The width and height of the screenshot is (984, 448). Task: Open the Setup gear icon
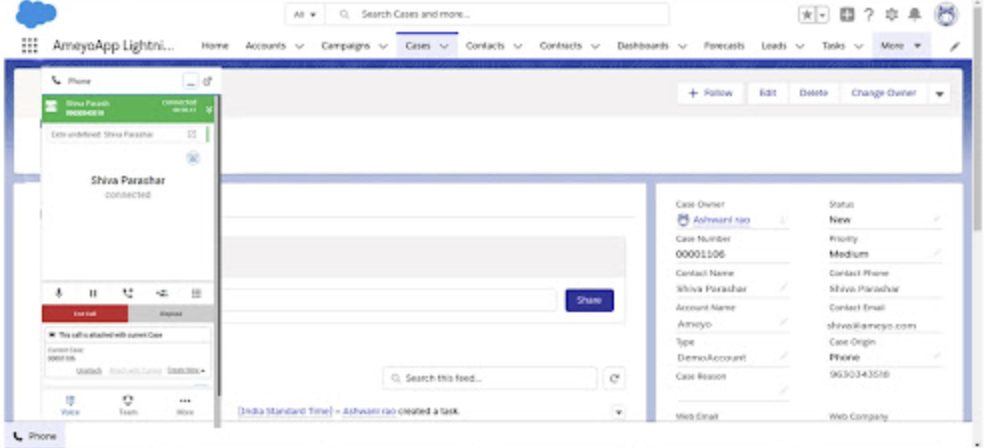pyautogui.click(x=891, y=15)
